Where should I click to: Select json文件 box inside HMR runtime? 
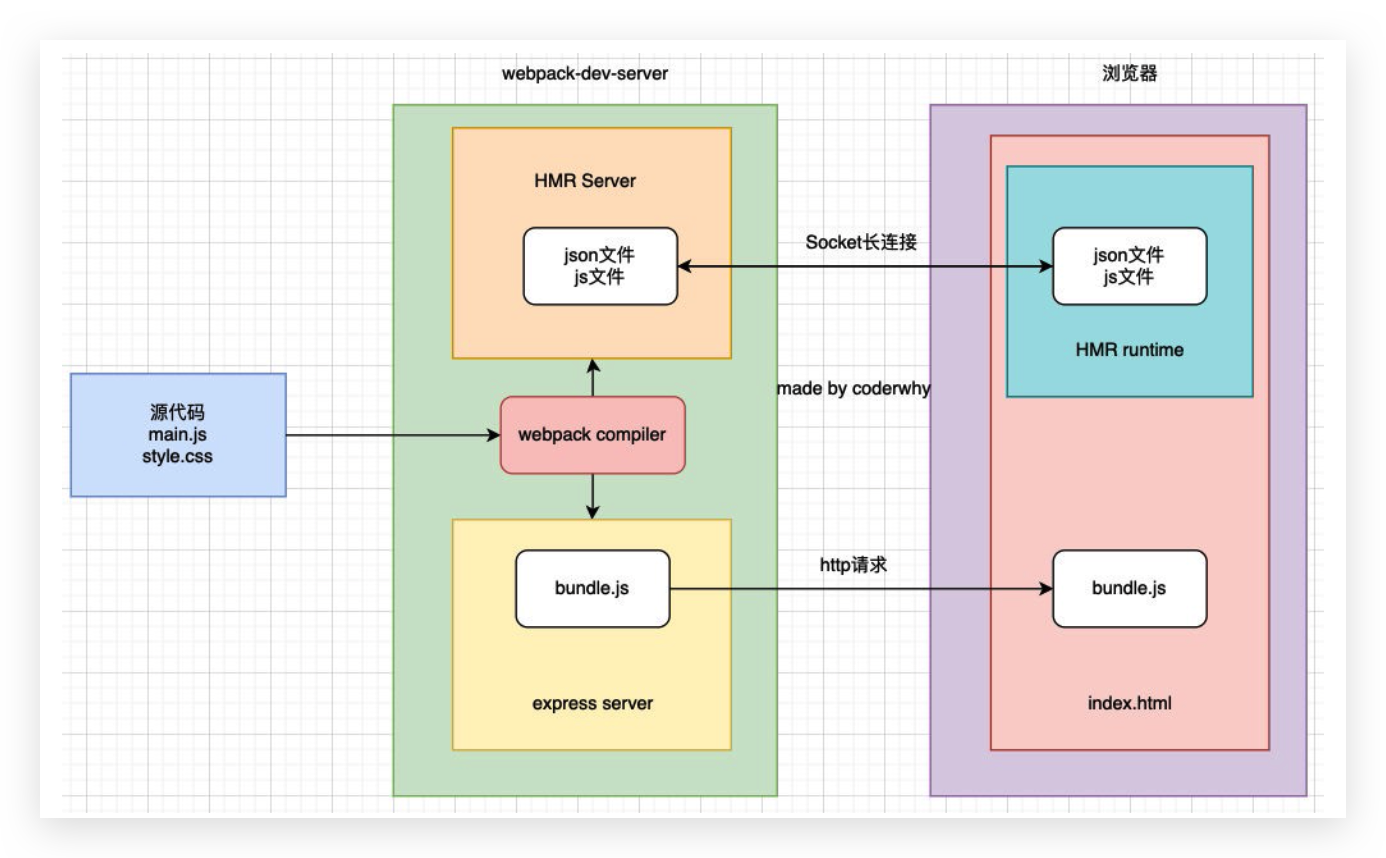pyautogui.click(x=1129, y=266)
